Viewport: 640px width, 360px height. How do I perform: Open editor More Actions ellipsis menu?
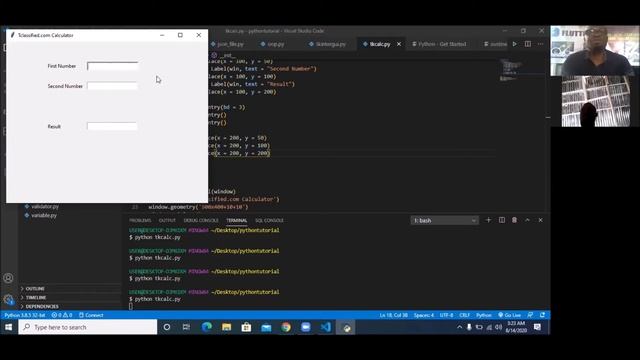point(540,44)
